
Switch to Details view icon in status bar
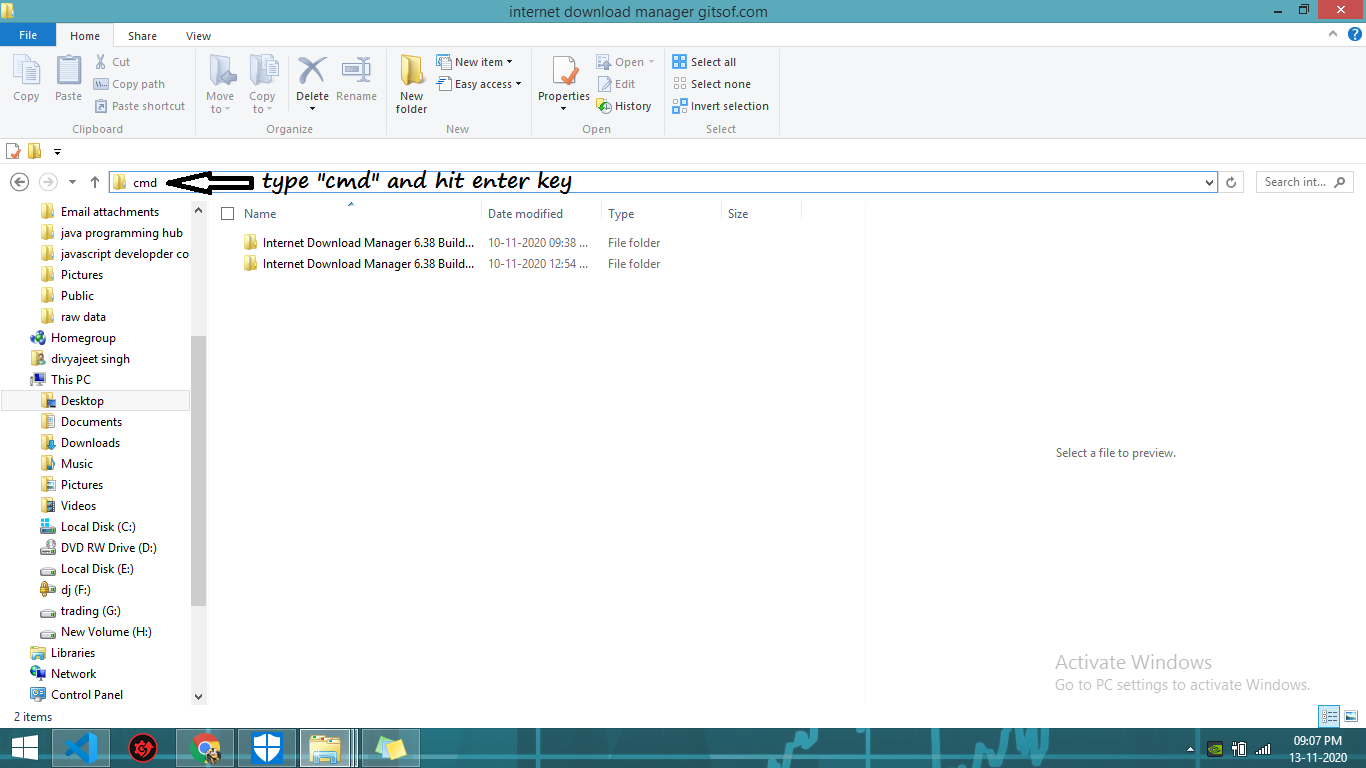pos(1329,716)
